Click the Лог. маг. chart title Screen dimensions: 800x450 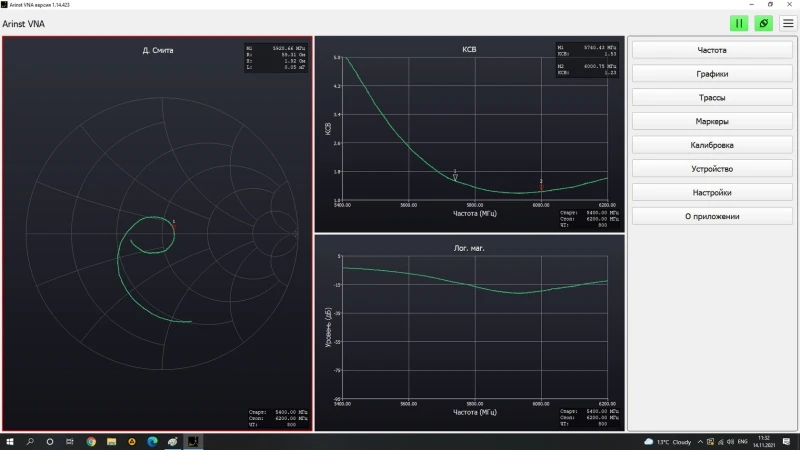[x=469, y=248]
